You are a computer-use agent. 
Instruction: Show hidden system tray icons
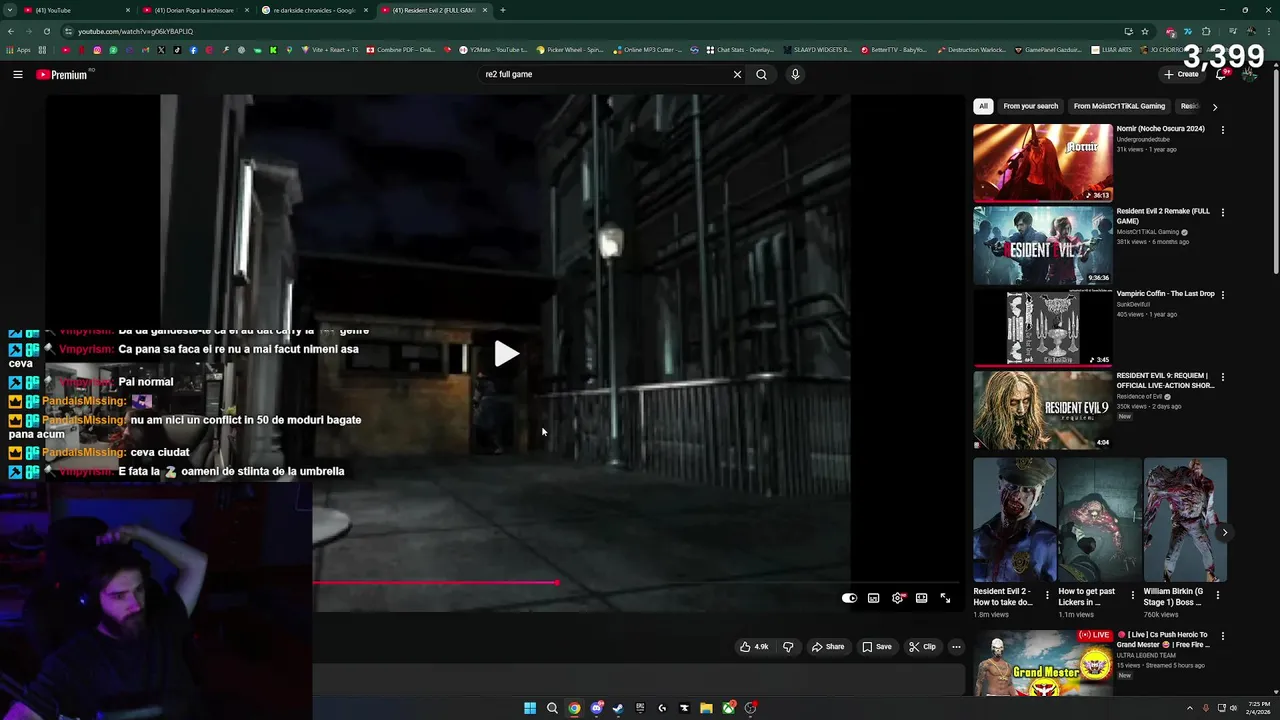click(x=1190, y=708)
